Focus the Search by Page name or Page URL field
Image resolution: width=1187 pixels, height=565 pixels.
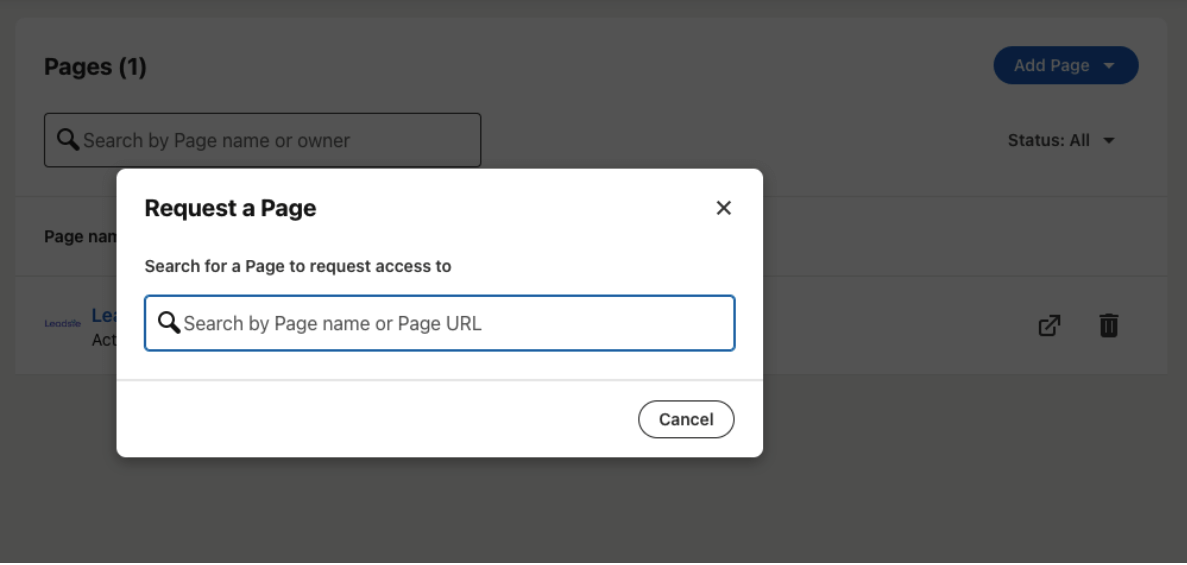[440, 323]
